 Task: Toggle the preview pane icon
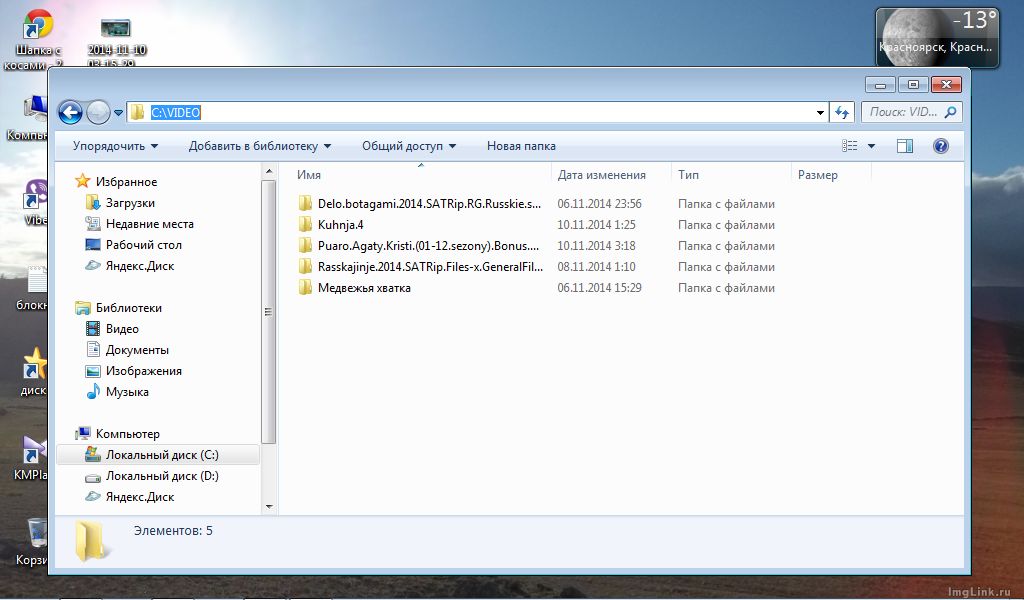[x=904, y=146]
